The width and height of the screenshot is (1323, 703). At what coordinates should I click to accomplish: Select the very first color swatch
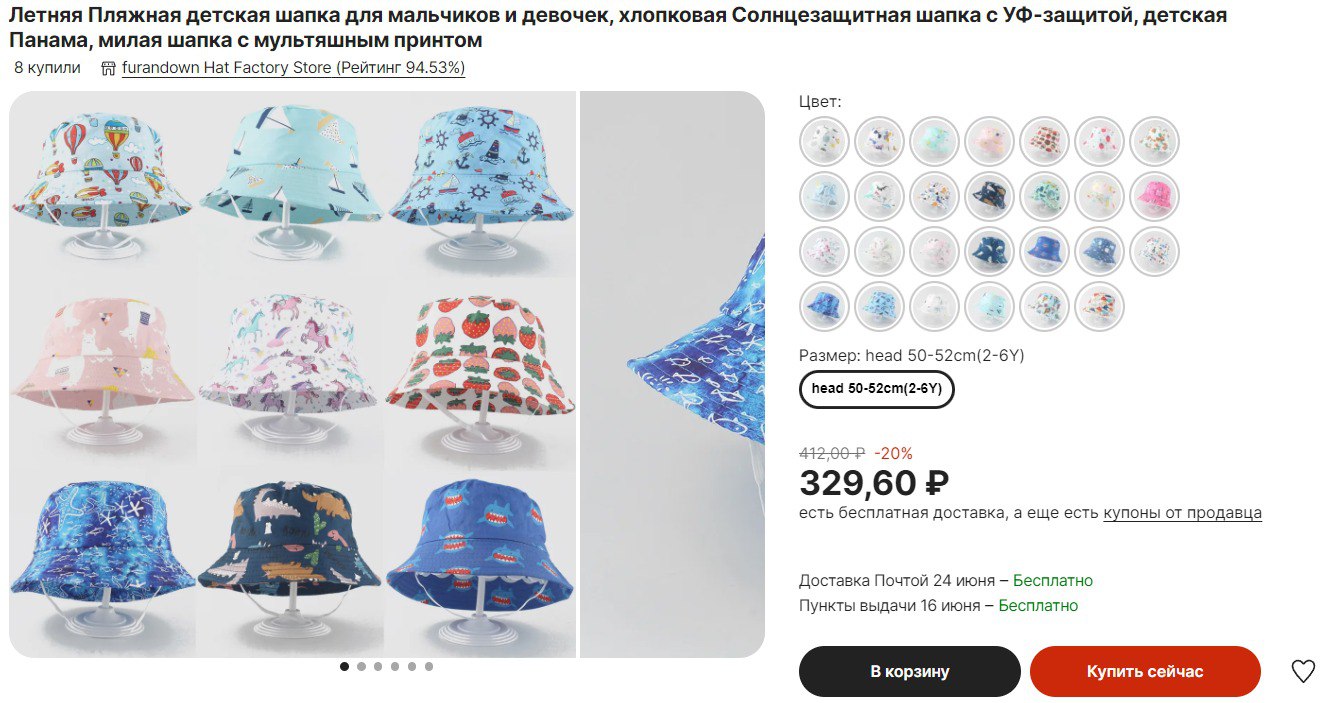click(x=824, y=141)
